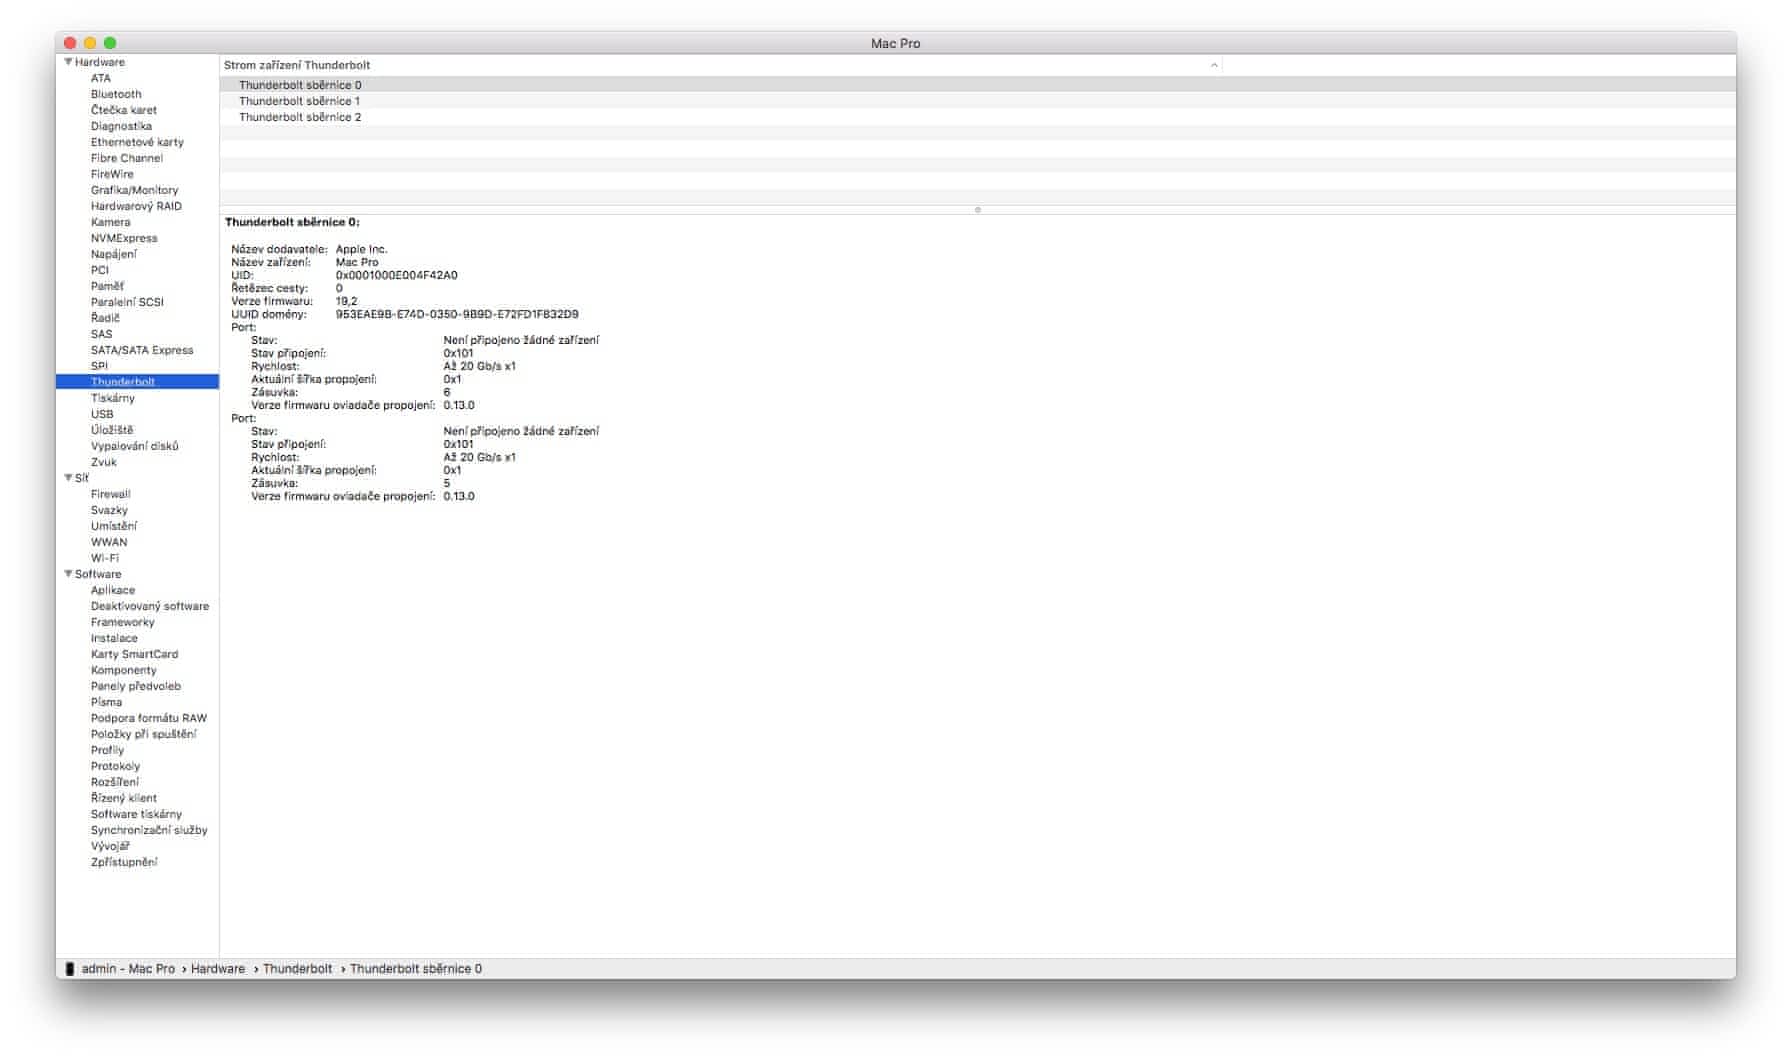Open Komponenty in the sidebar
This screenshot has width=1792, height=1059.
124,670
